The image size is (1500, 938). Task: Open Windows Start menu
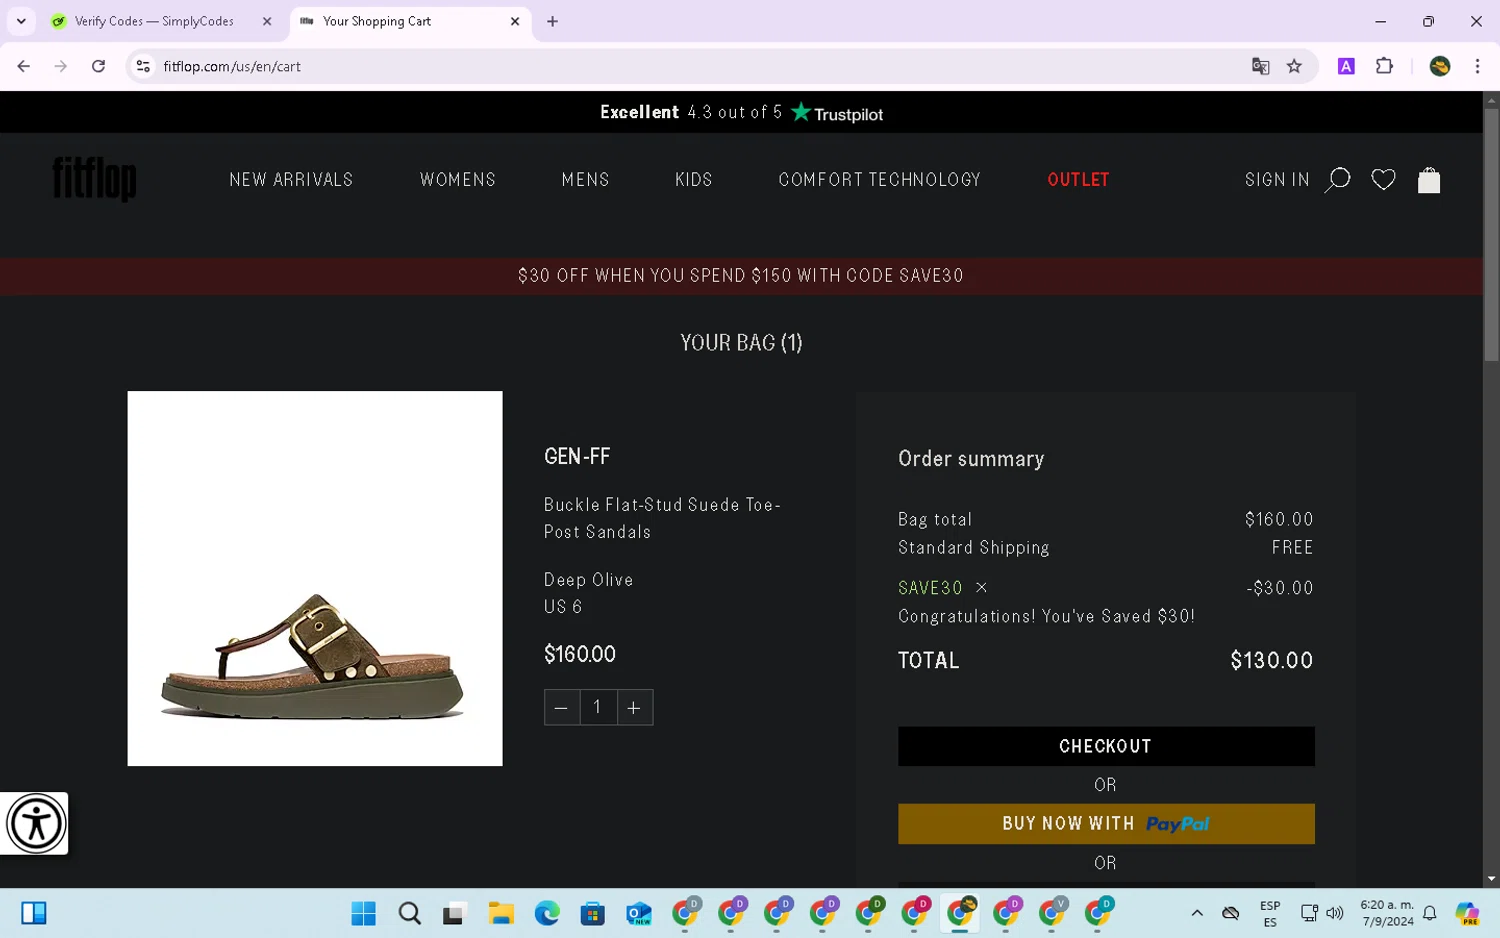click(x=364, y=913)
